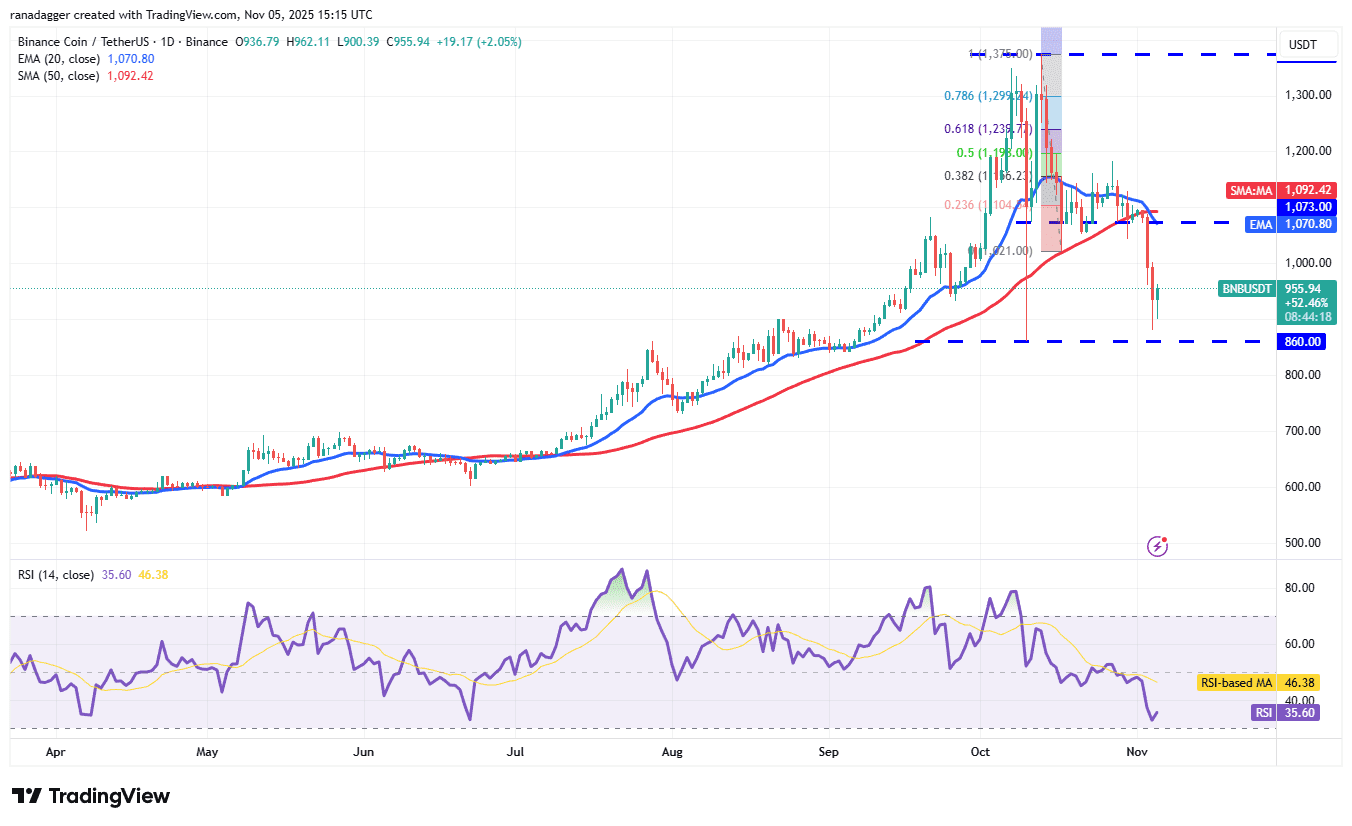Click the Oct label on the time axis
Viewport: 1352px width, 826px height.
coord(980,751)
